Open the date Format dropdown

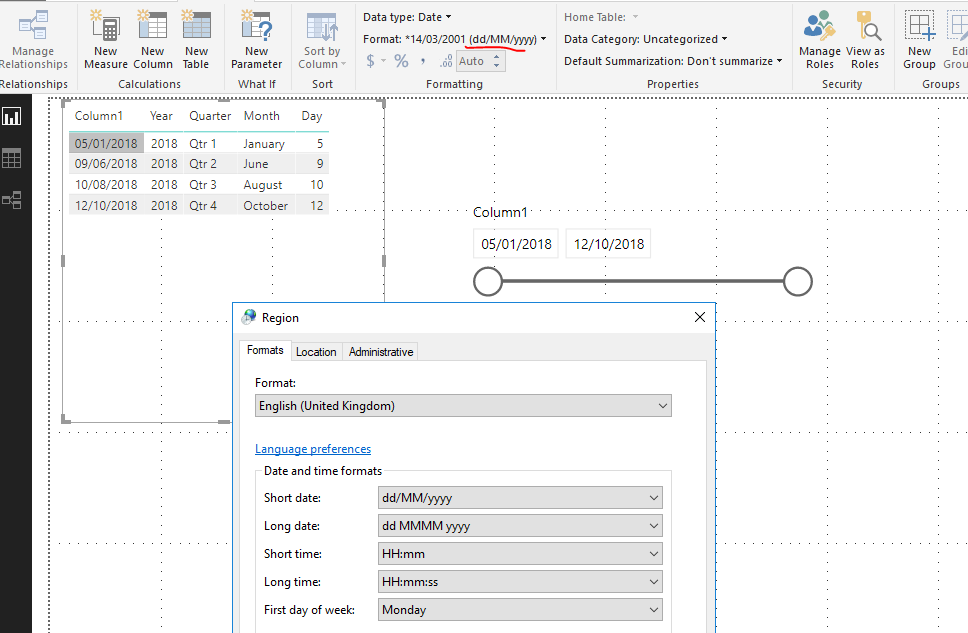coord(454,39)
